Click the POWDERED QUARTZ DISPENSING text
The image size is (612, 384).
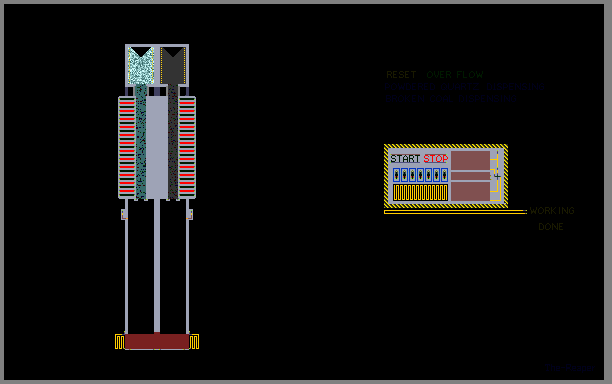pos(465,87)
